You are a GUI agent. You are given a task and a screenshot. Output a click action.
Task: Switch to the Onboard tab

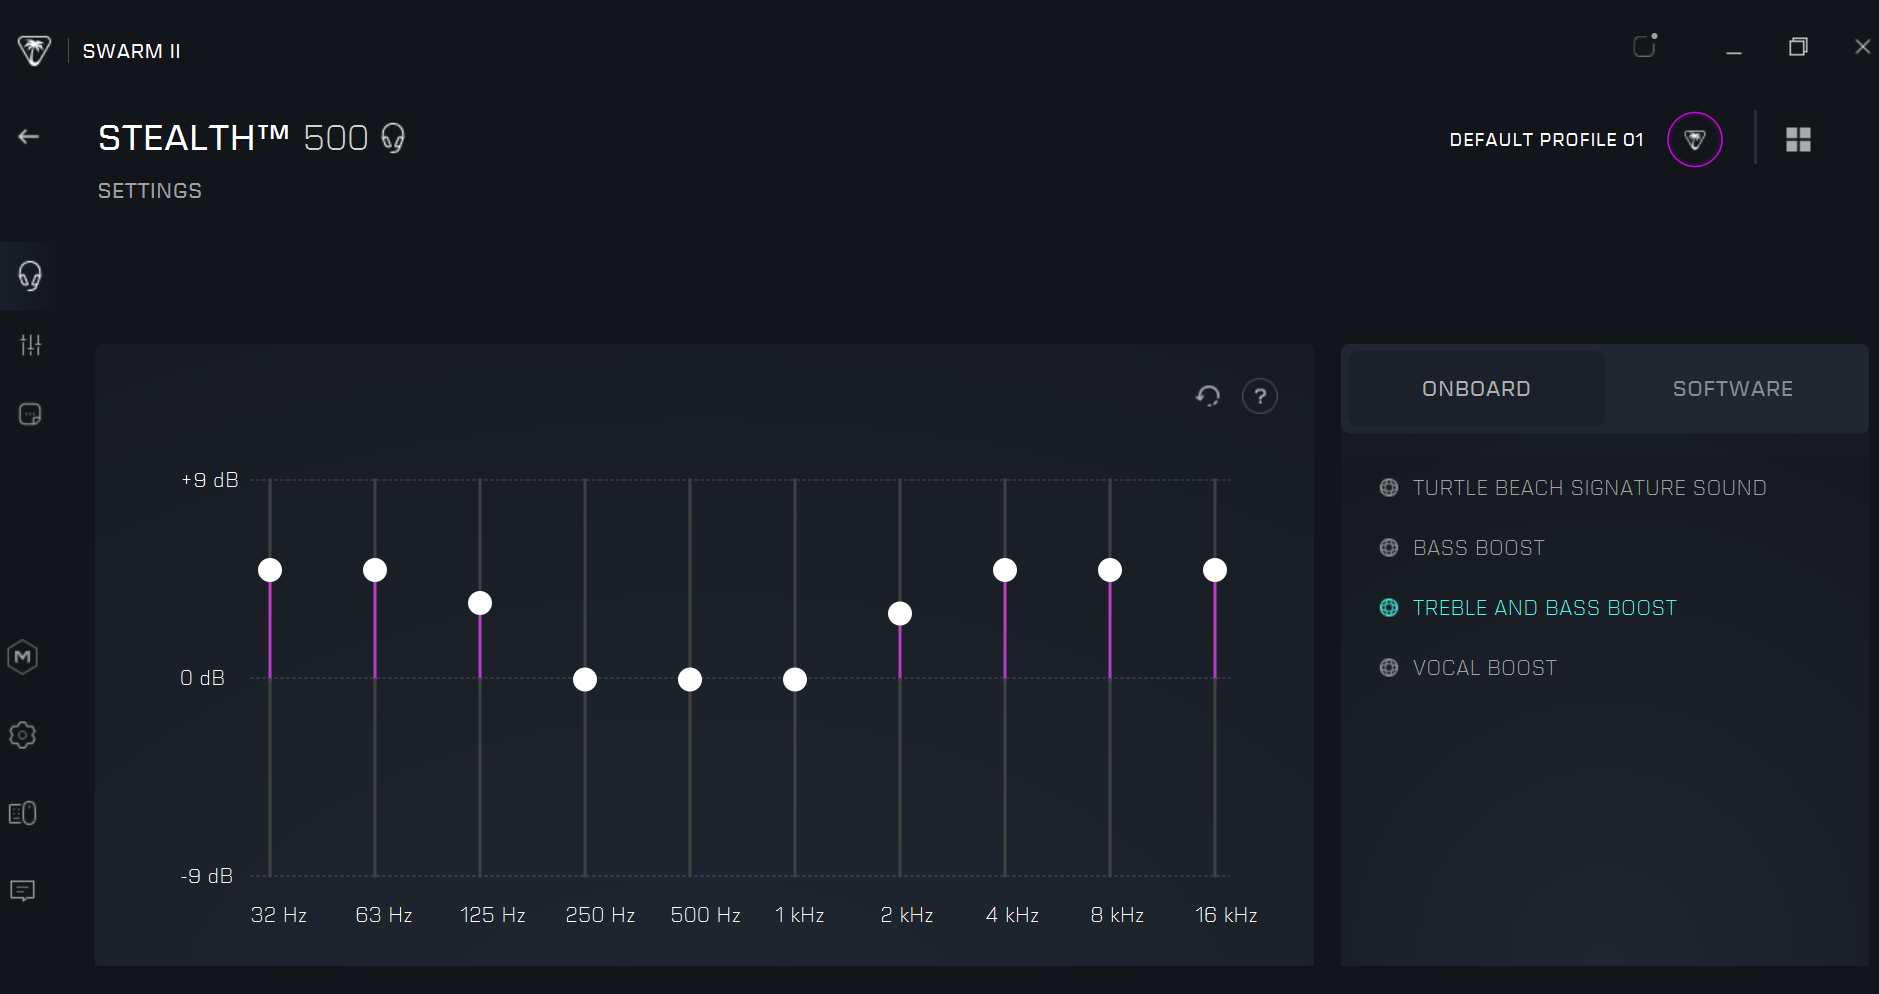1476,389
